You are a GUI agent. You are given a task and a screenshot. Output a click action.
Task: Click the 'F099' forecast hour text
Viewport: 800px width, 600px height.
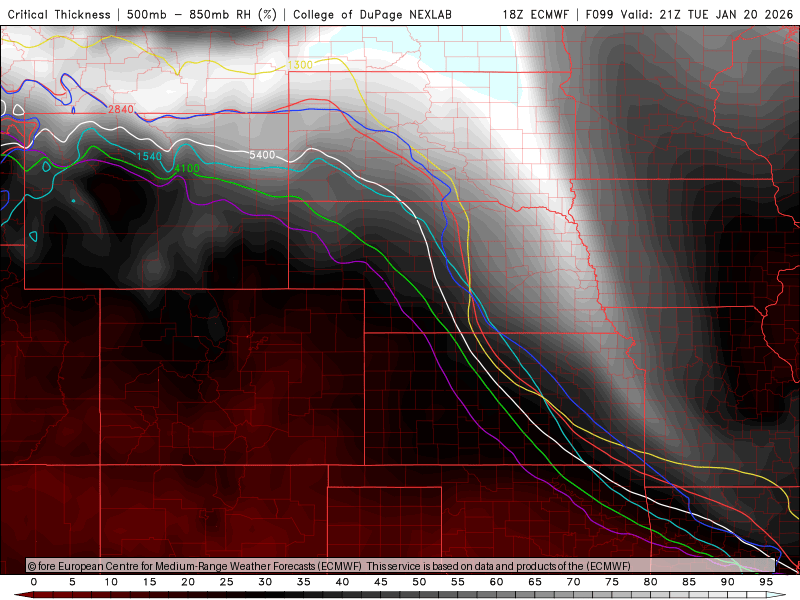599,15
